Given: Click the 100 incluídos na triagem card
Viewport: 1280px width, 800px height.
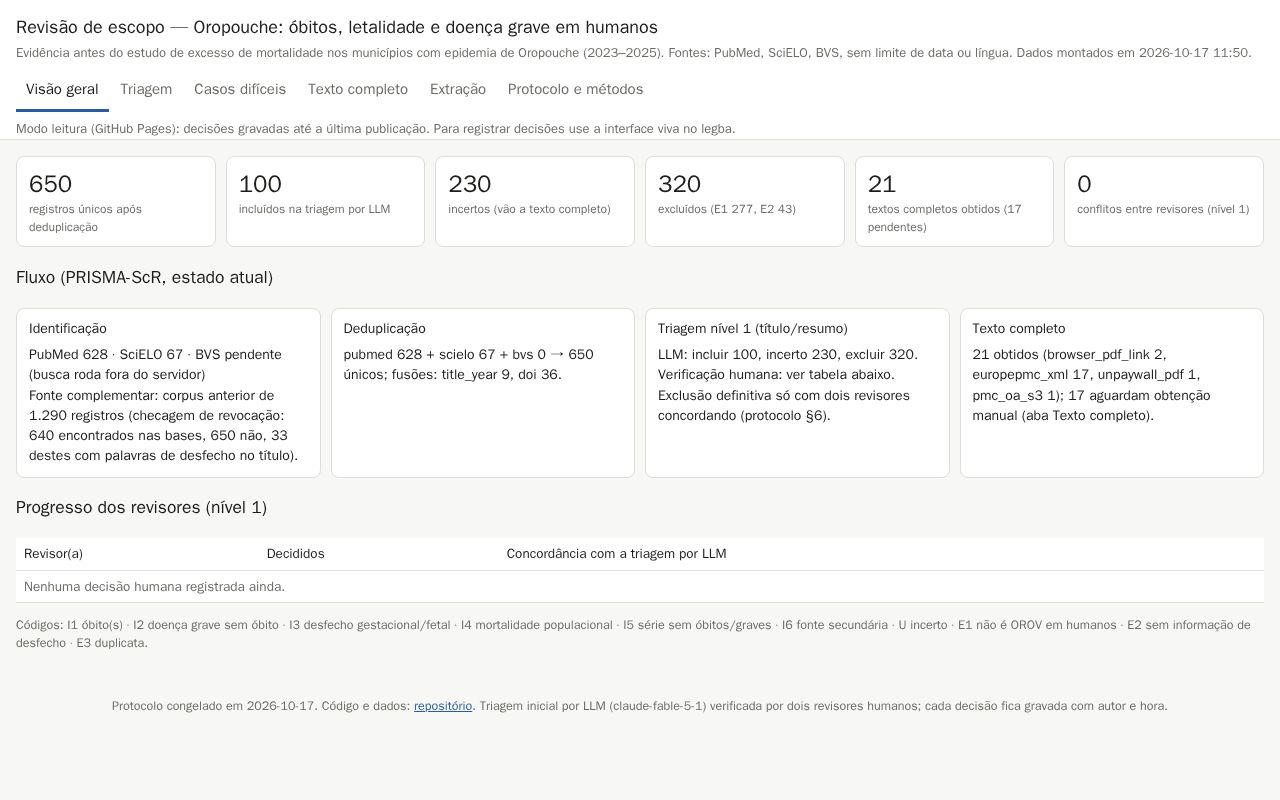Looking at the screenshot, I should (x=325, y=201).
